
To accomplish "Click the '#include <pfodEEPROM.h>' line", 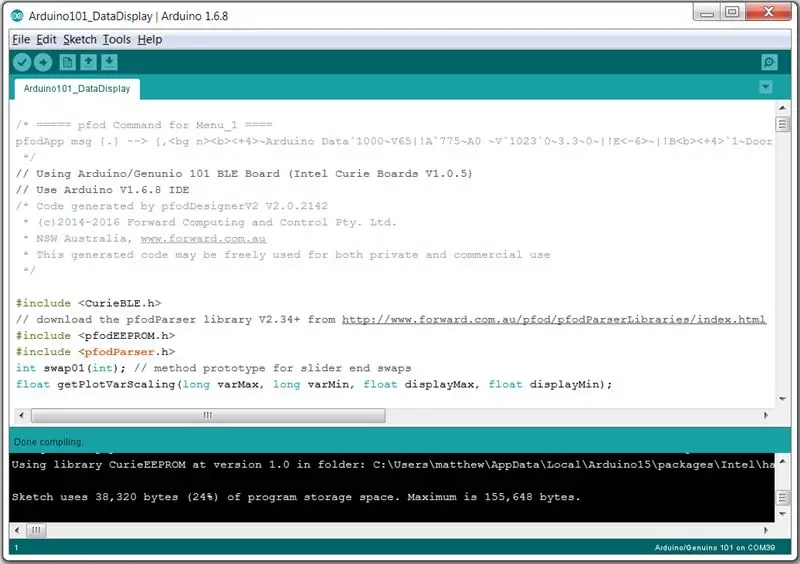I will [95, 335].
